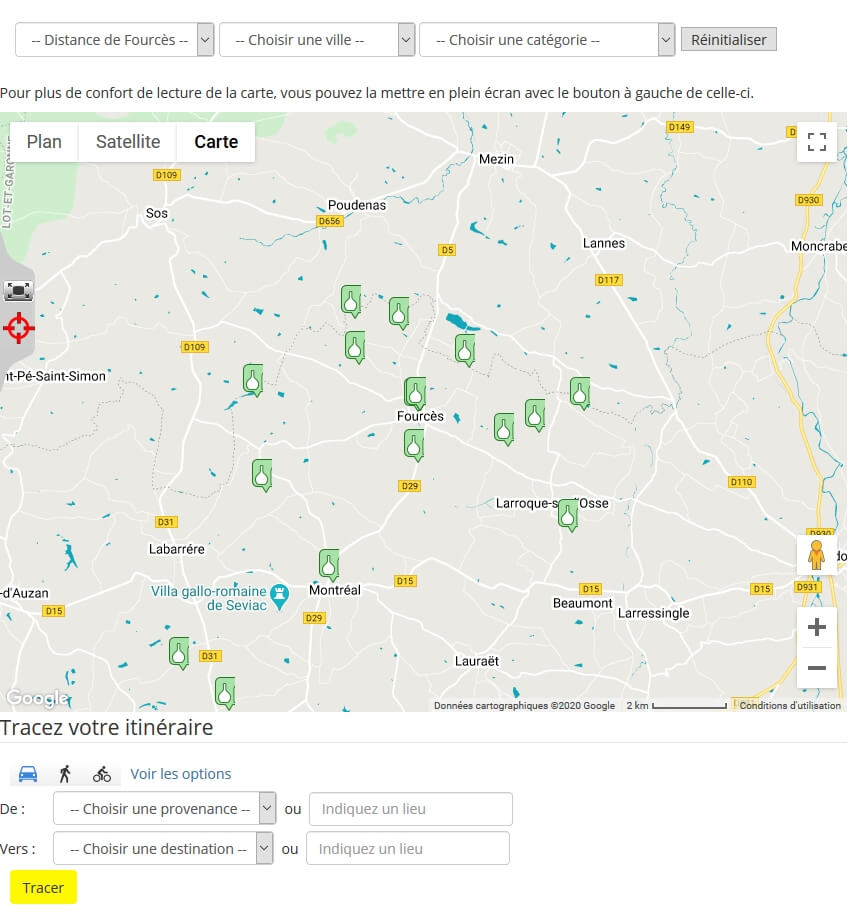Expand Choisir une provenance dropdown
Viewport: 855px width, 915px height.
pyautogui.click(x=165, y=808)
